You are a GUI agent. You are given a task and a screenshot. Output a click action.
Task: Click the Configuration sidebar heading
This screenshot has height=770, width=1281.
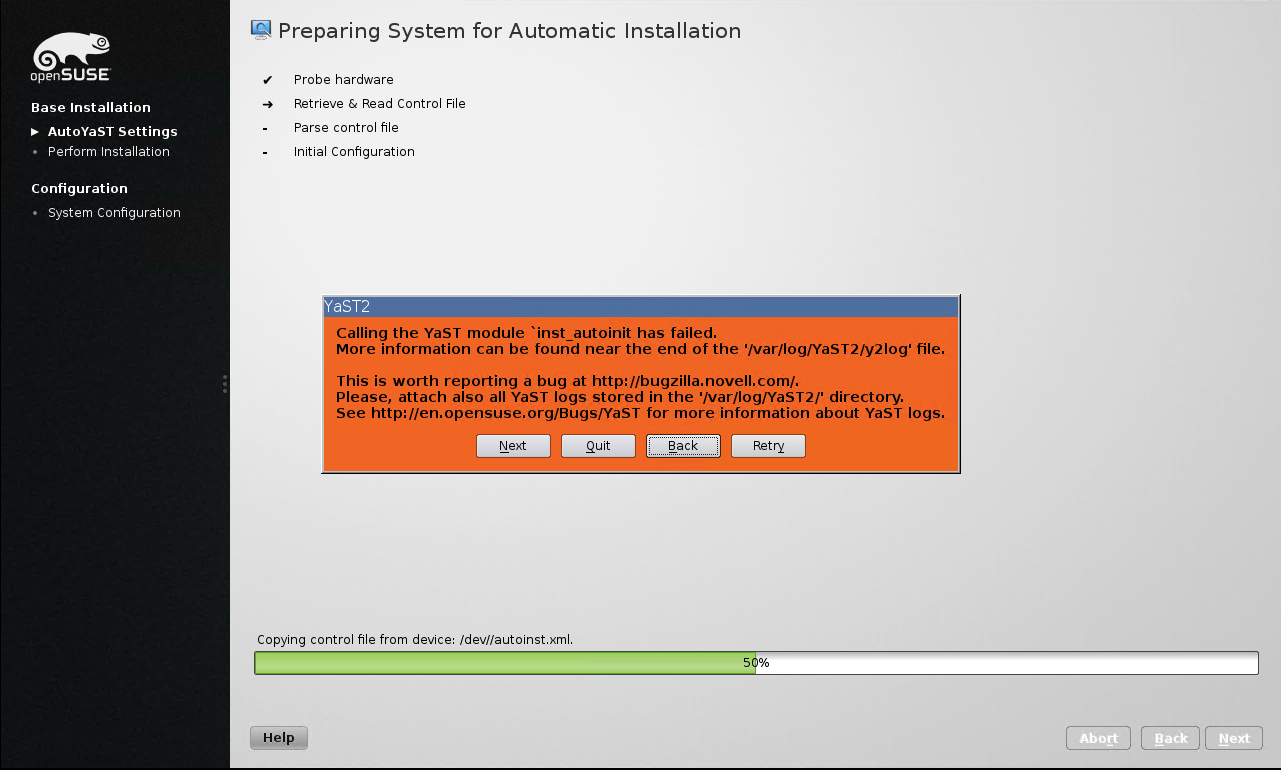[x=79, y=189]
